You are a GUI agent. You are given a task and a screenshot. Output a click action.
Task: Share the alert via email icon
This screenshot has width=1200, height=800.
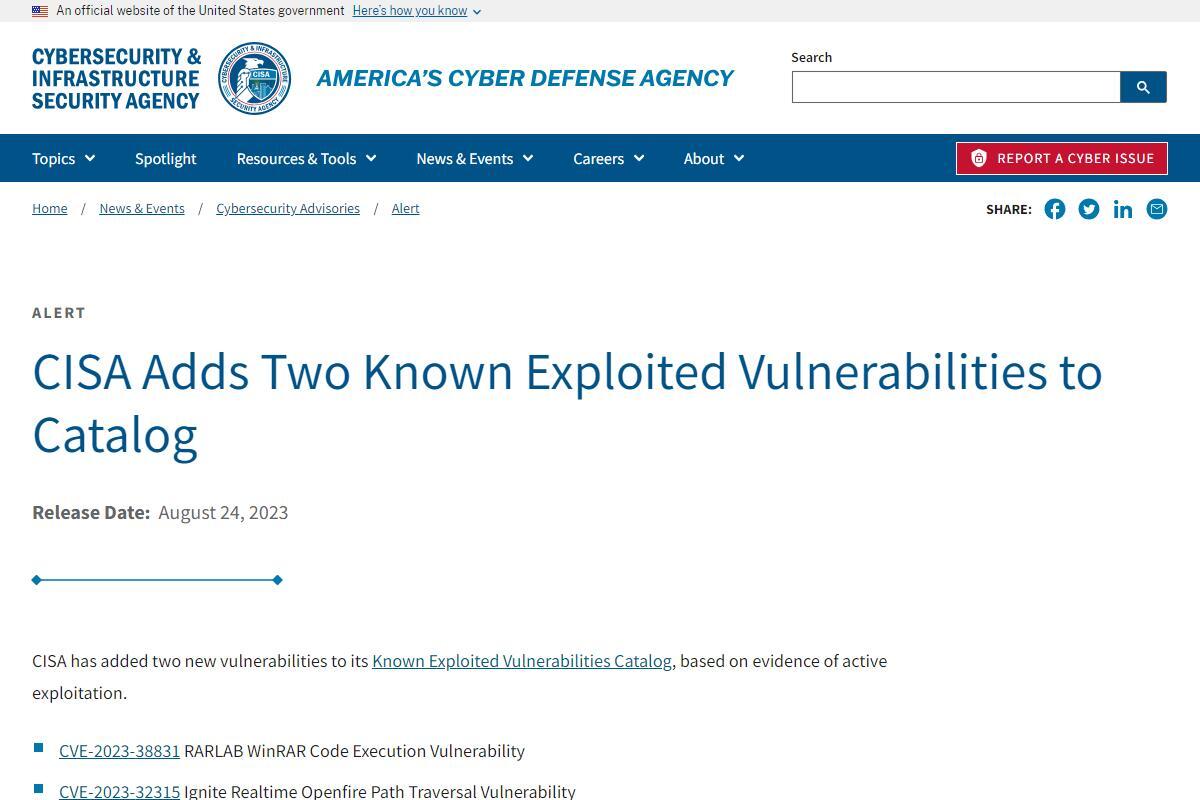[x=1157, y=209]
